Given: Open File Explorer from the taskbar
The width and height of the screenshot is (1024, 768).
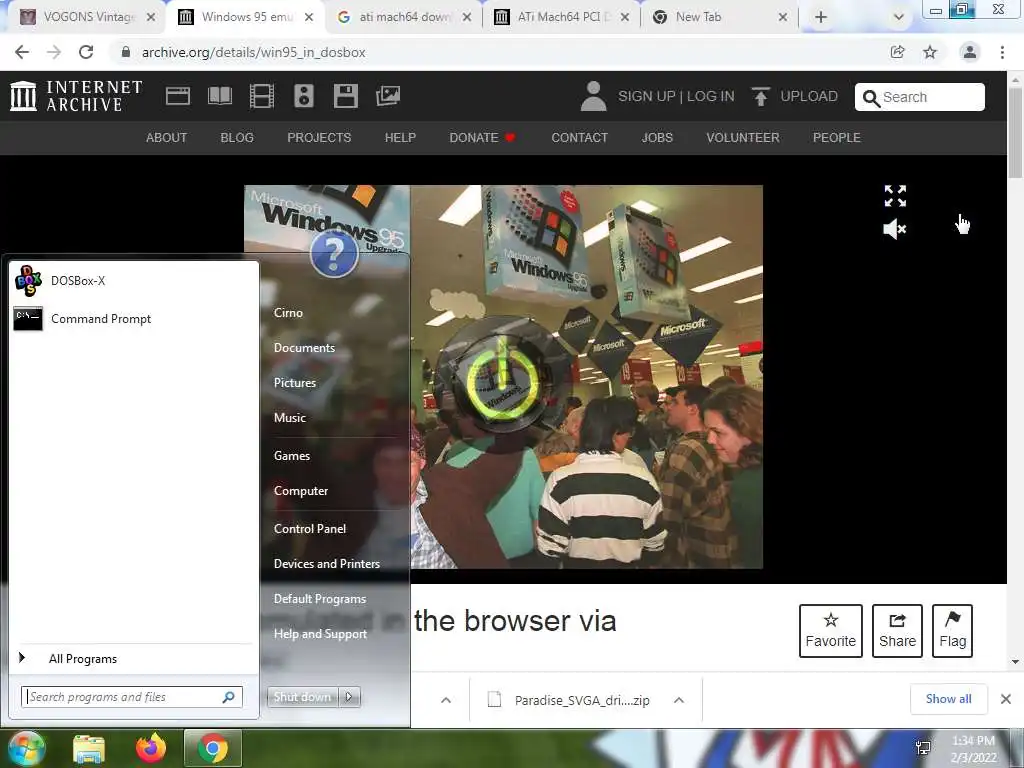Looking at the screenshot, I should point(89,748).
